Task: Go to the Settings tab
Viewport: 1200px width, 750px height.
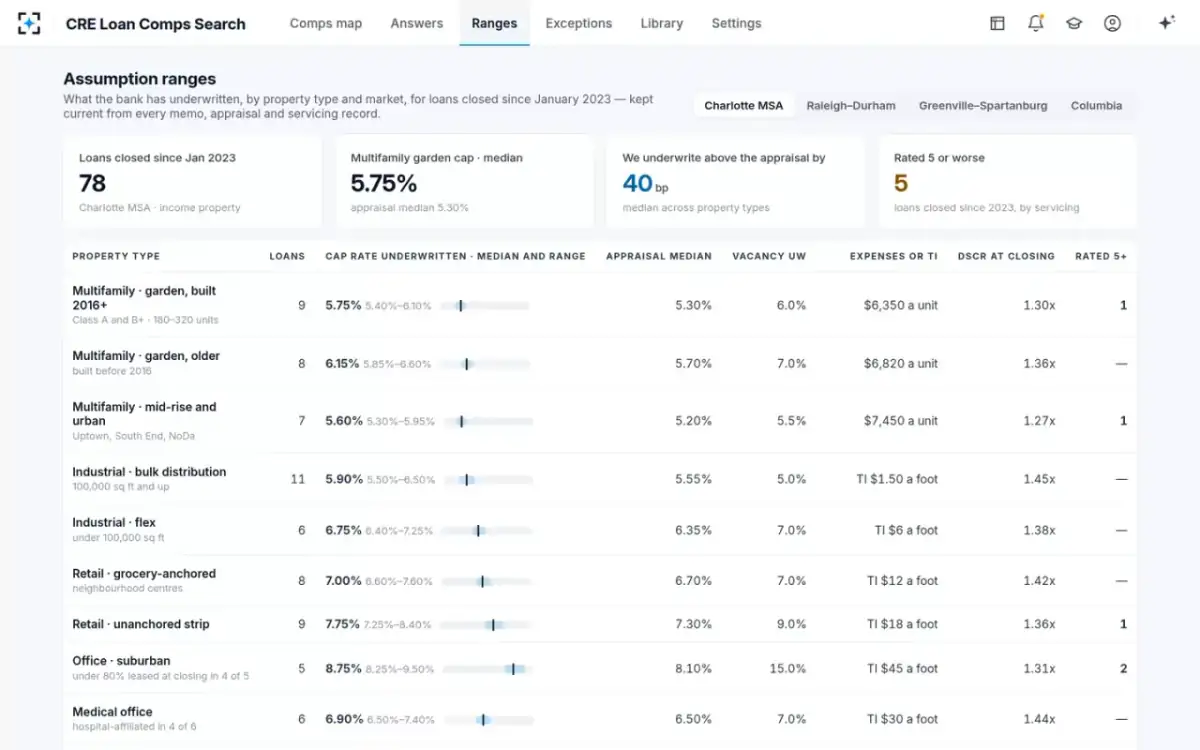Action: [x=736, y=23]
